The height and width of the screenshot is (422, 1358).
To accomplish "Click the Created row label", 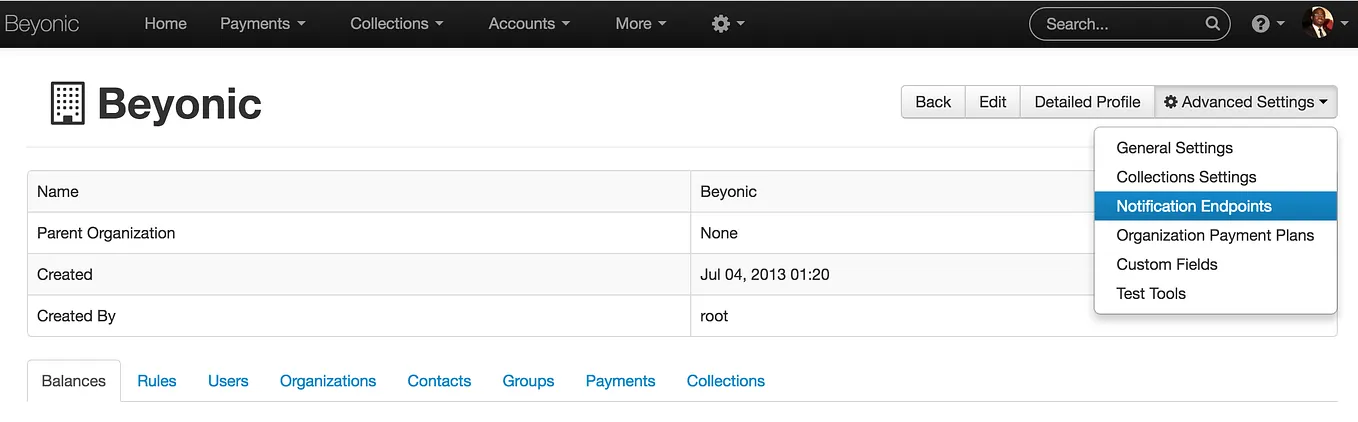I will tap(65, 274).
